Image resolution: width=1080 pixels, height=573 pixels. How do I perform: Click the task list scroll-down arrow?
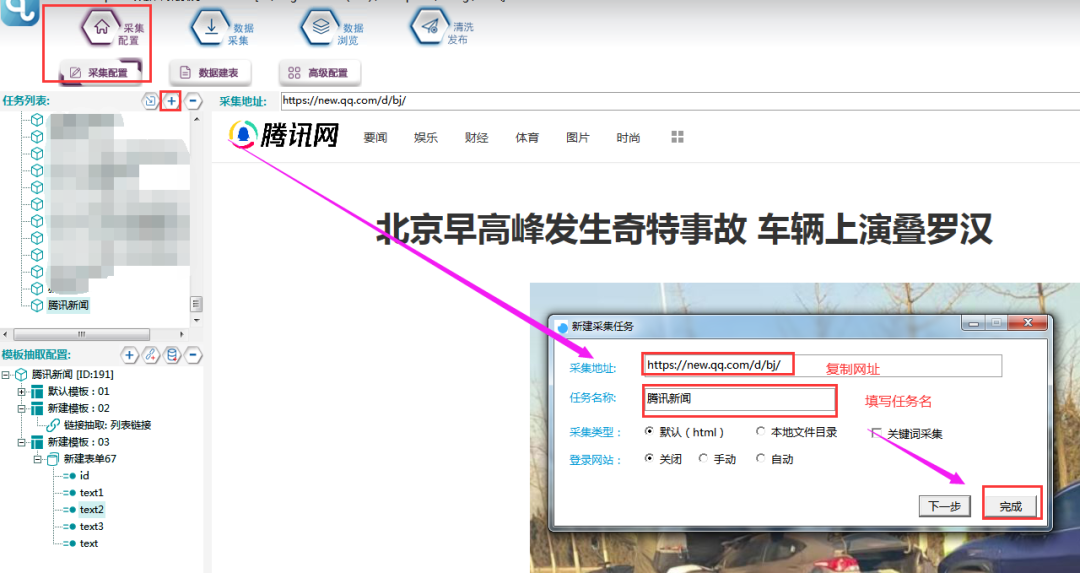[196, 320]
